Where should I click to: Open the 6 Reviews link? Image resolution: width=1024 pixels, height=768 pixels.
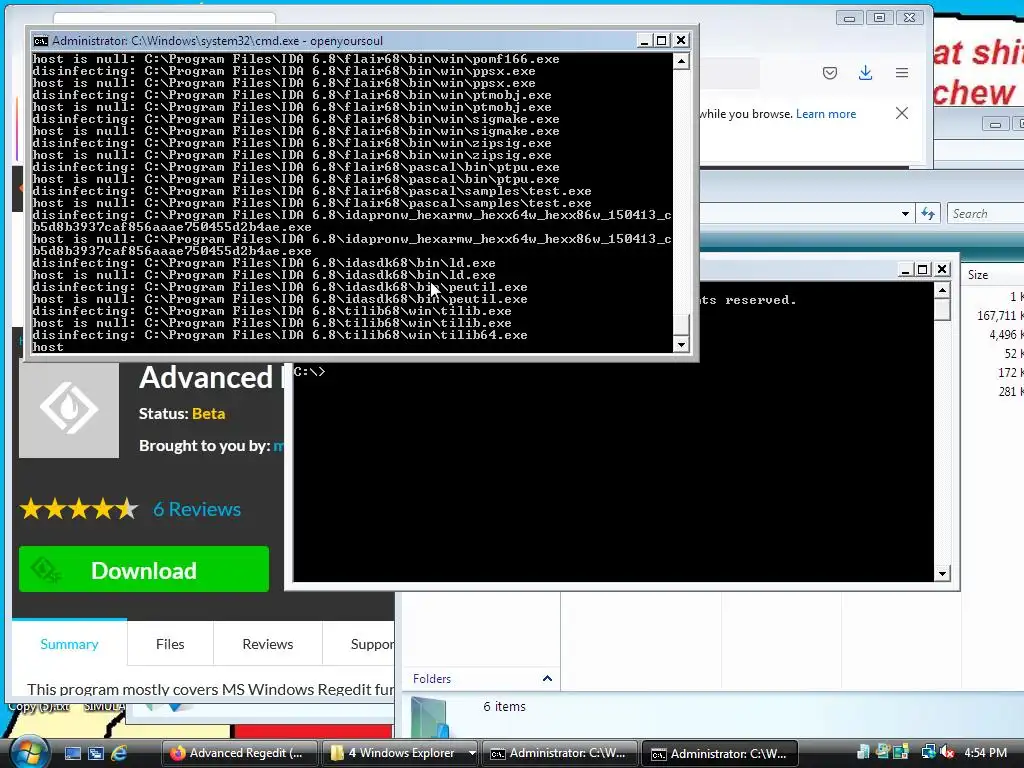(x=197, y=509)
